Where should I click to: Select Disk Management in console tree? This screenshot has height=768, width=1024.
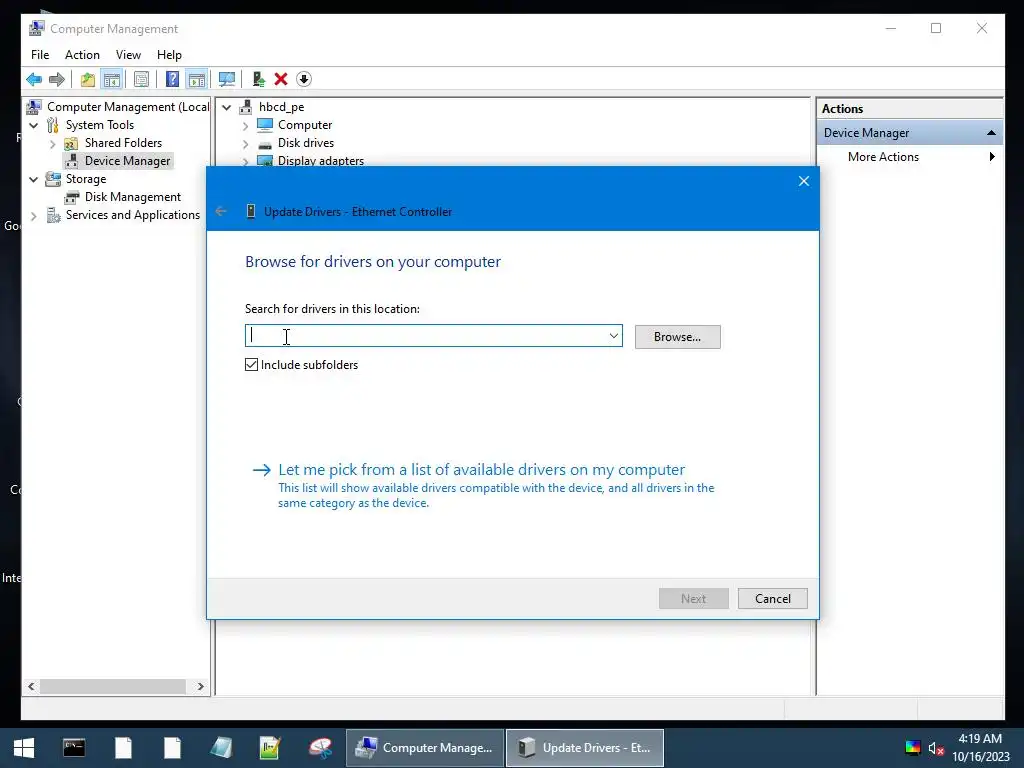(x=133, y=197)
